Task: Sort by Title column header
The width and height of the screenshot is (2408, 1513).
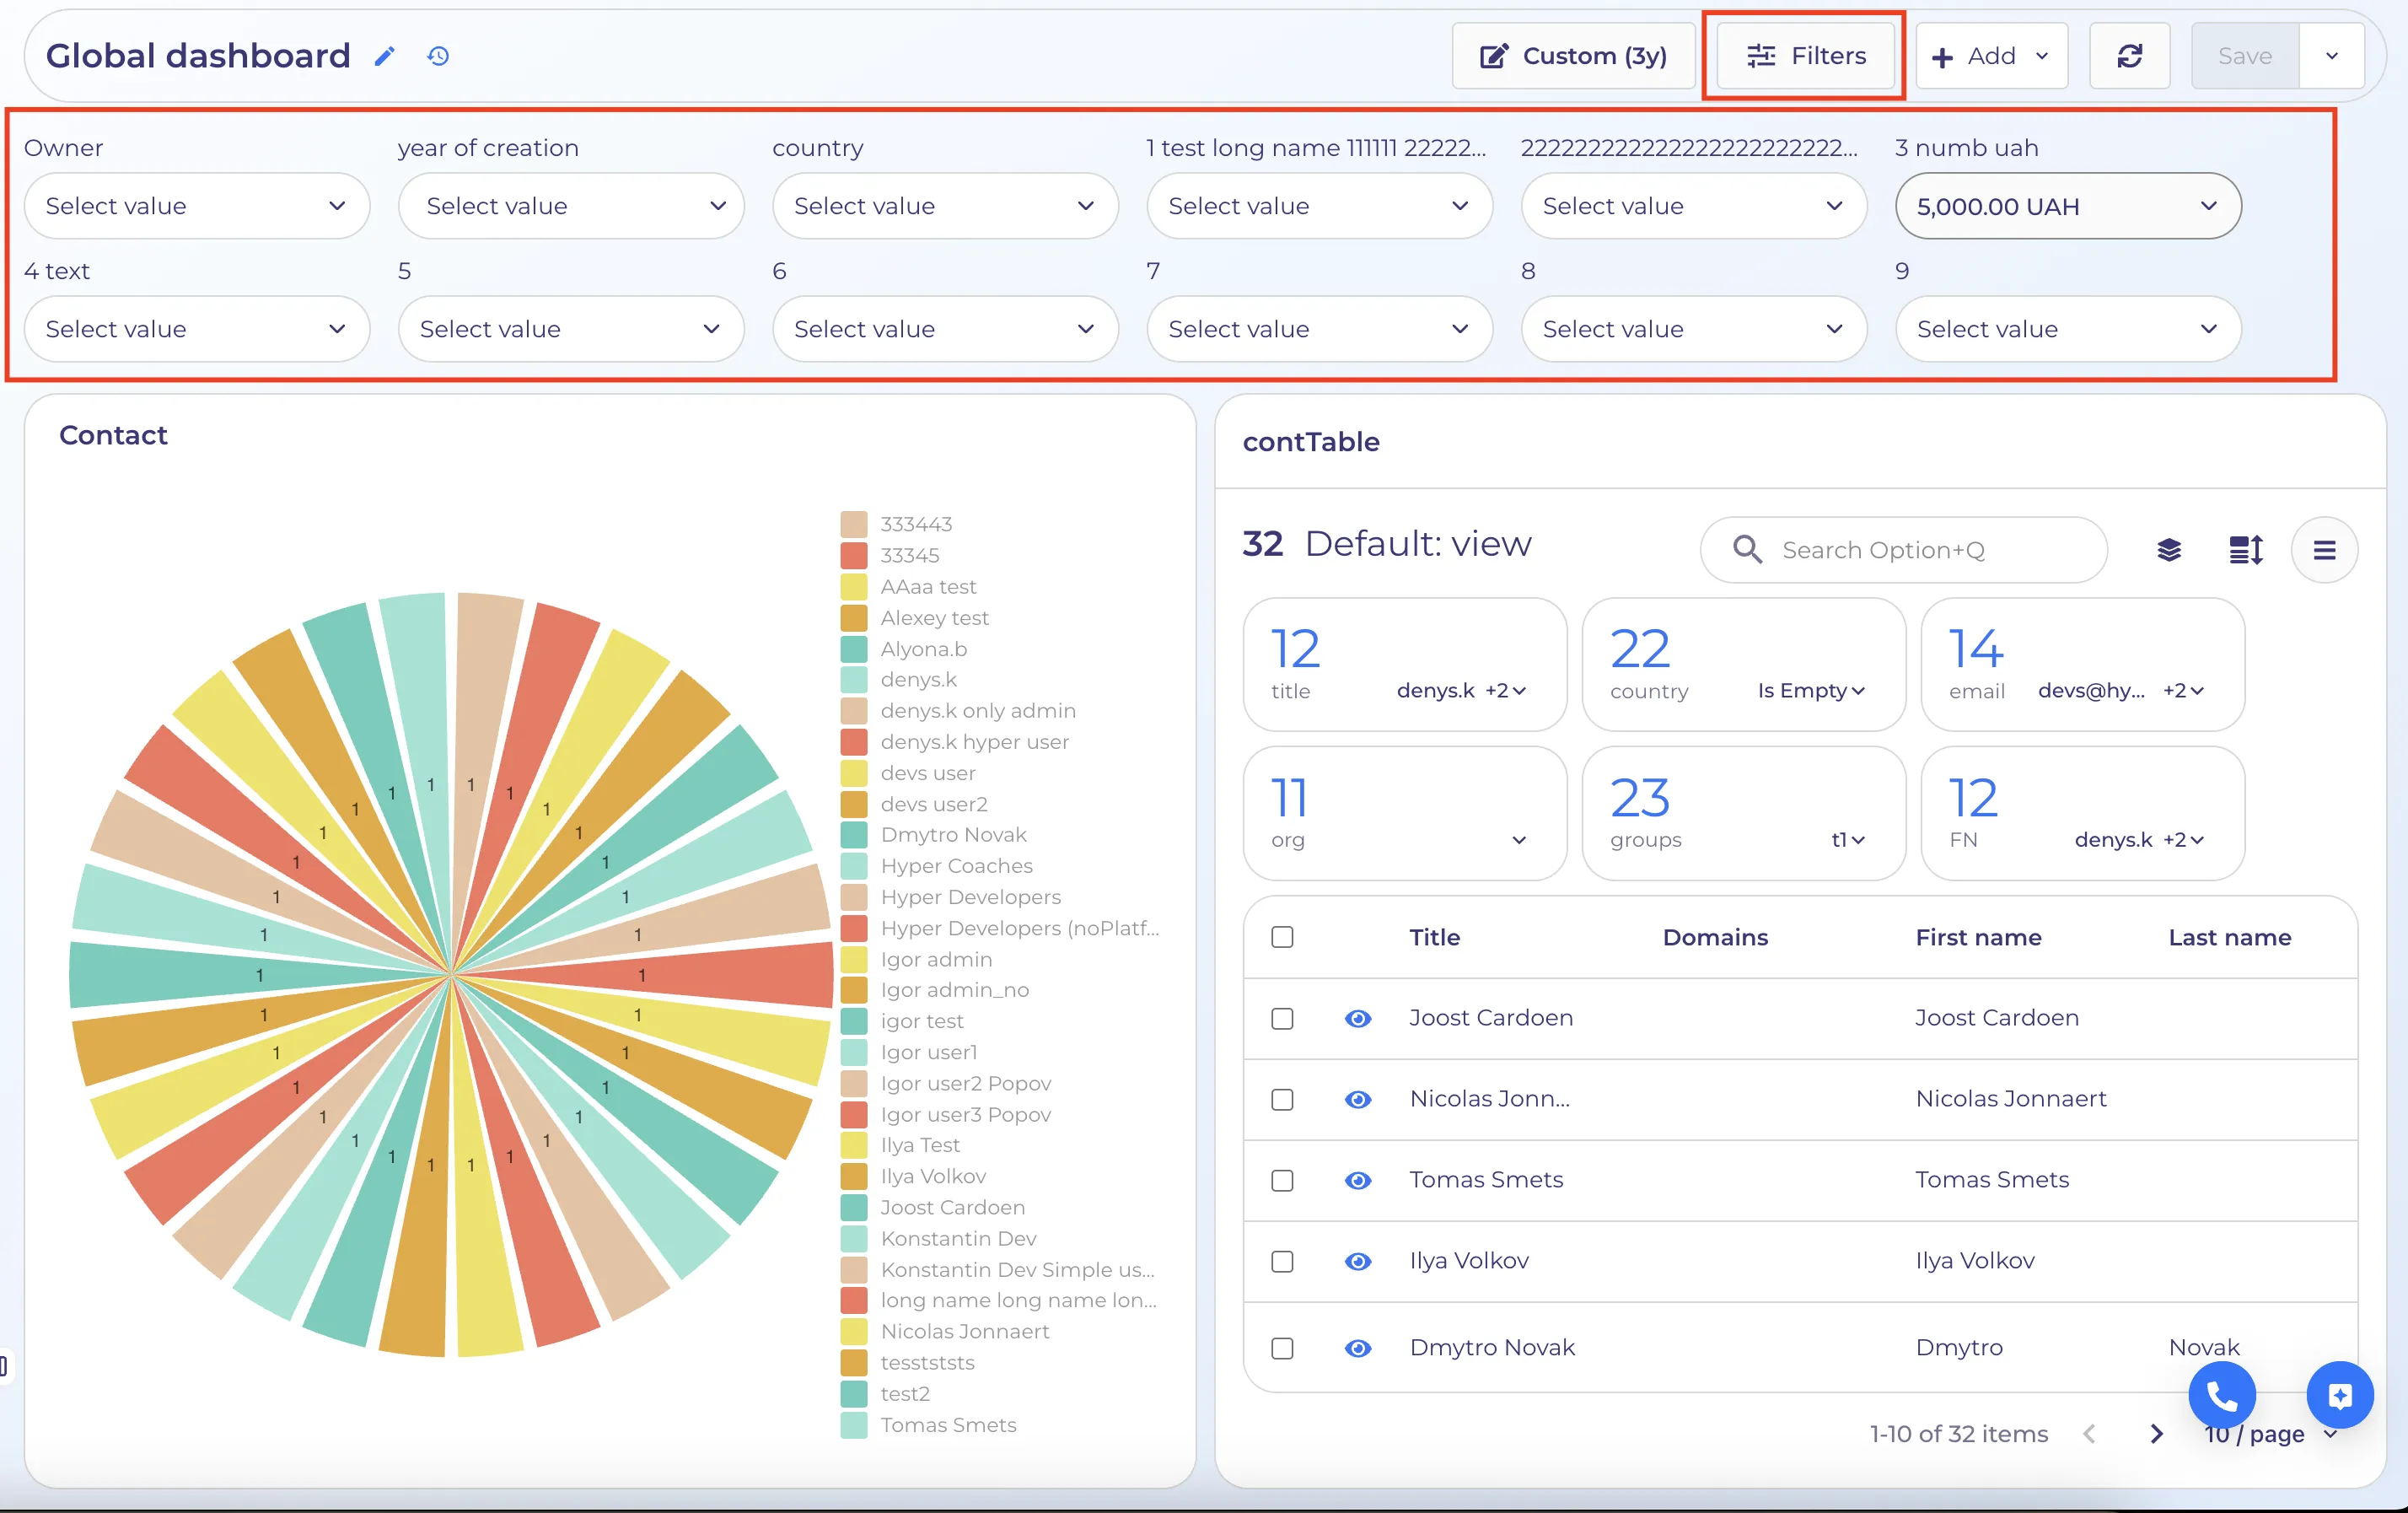Action: tap(1434, 937)
